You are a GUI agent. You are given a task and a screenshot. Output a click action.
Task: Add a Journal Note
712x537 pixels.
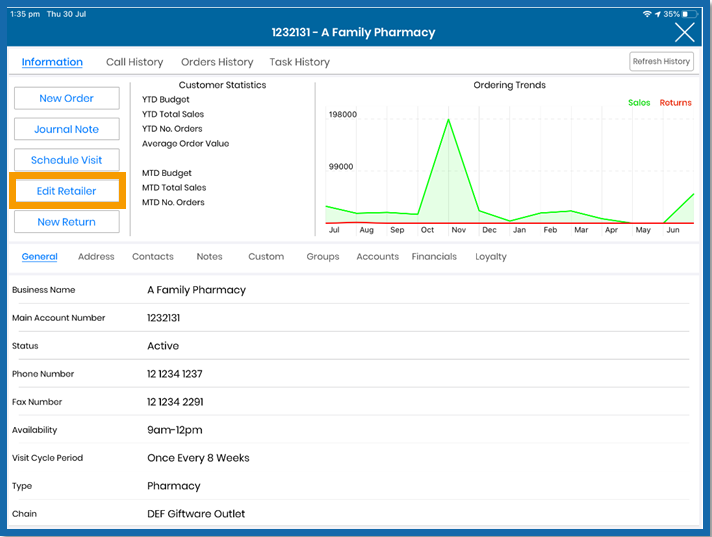point(67,129)
